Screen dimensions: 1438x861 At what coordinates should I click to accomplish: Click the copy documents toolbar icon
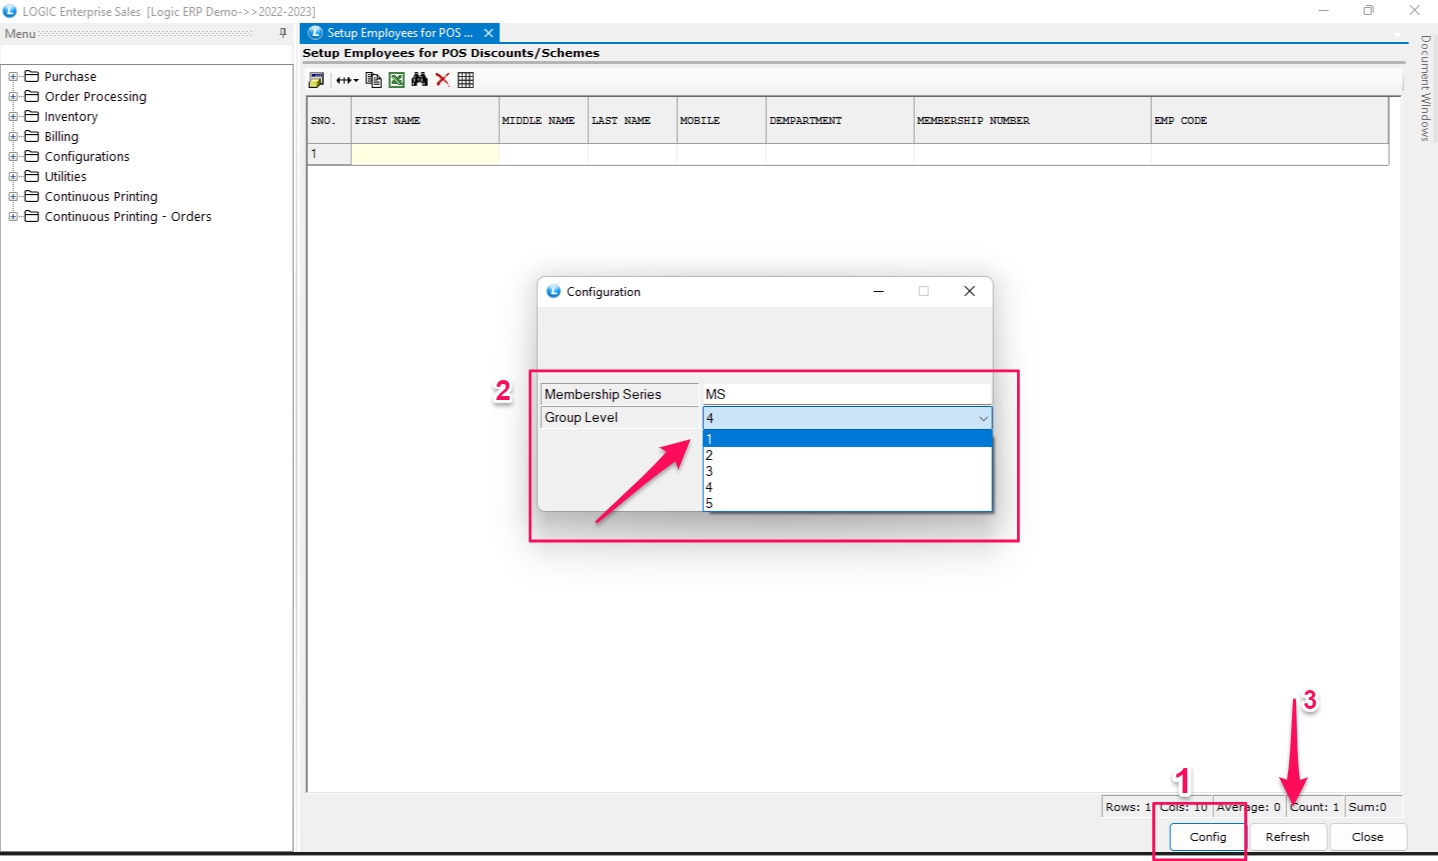coord(373,80)
